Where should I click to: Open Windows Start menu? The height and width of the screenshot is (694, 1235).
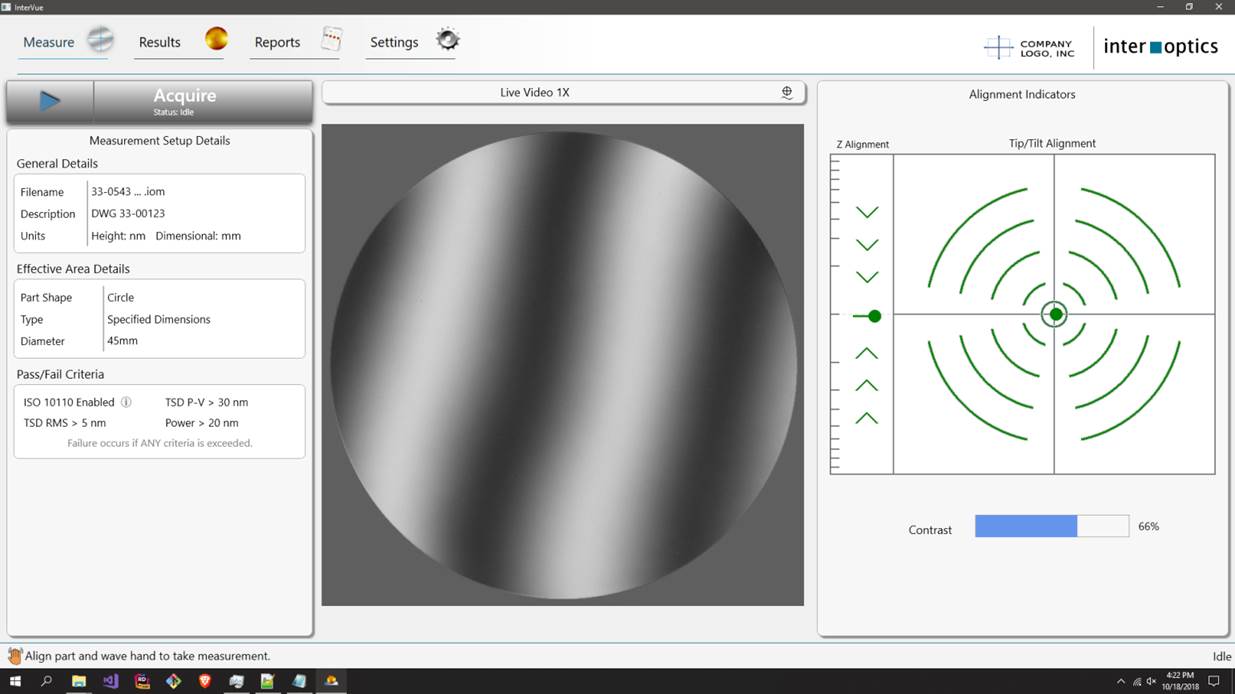(x=15, y=681)
